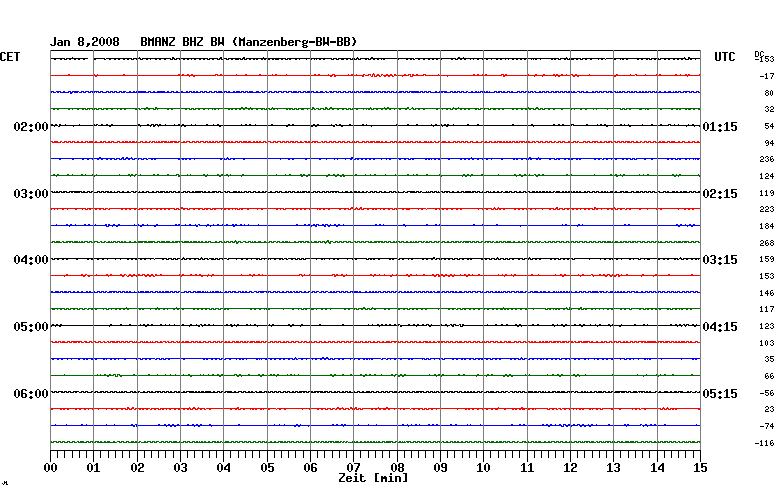Select the DC offset value "103"
Image resolution: width=780 pixels, height=494 pixels.
pos(767,343)
